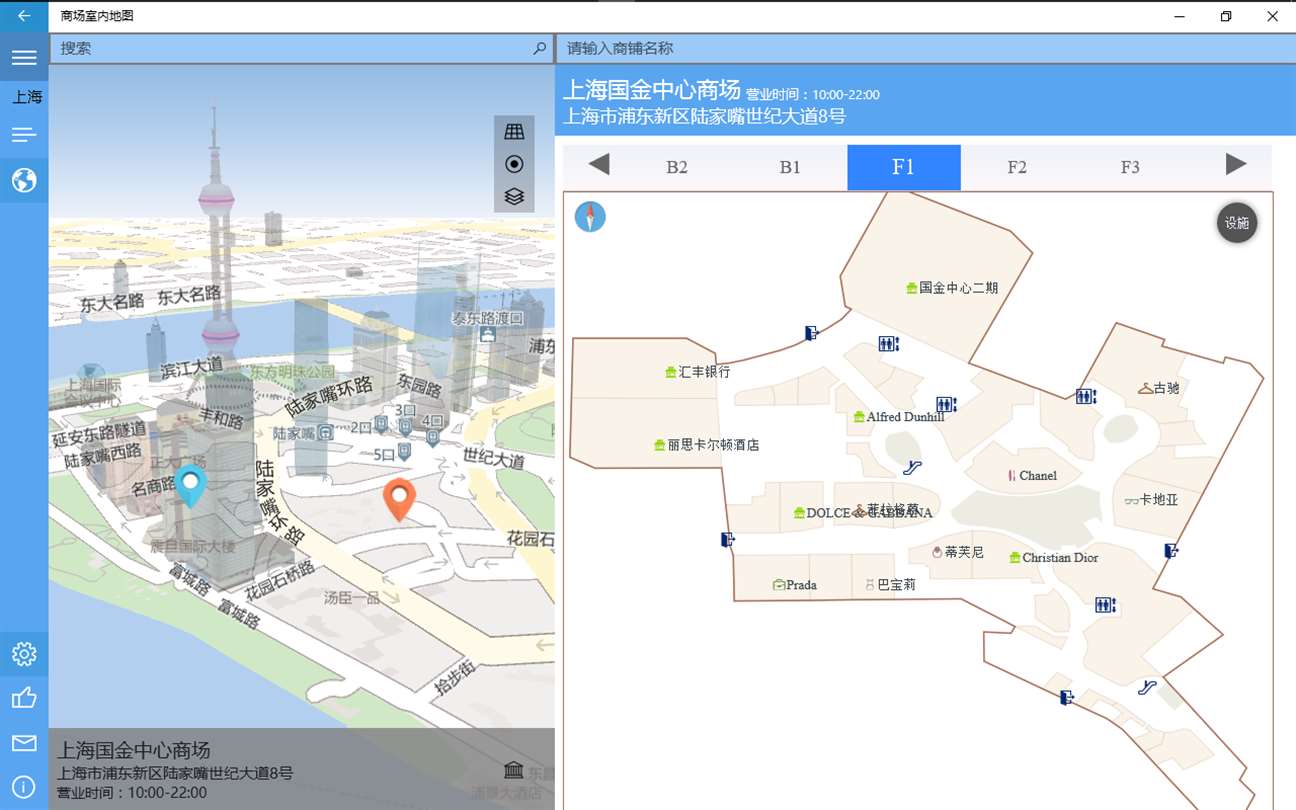Go to previous floors with left arrow
This screenshot has height=810, width=1296.
tap(599, 165)
